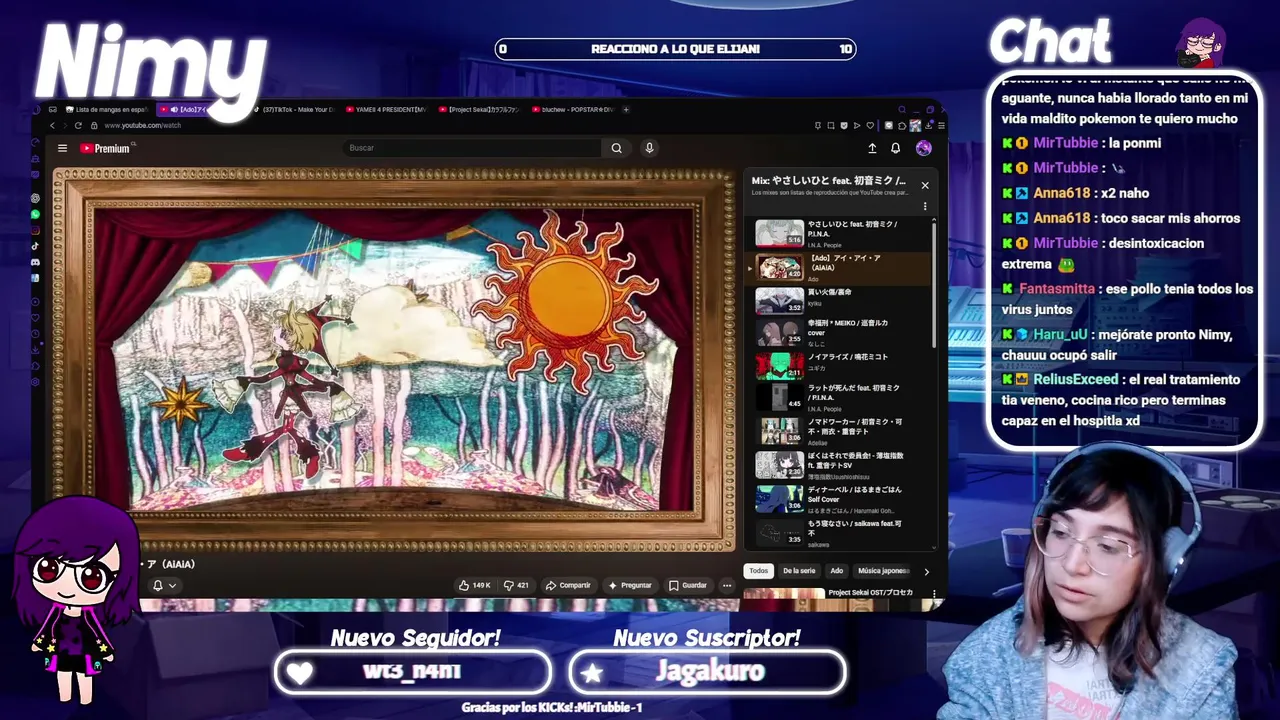Switch to YAMEII 4 PRESIDENT browser tab
The image size is (1280, 720).
point(386,109)
